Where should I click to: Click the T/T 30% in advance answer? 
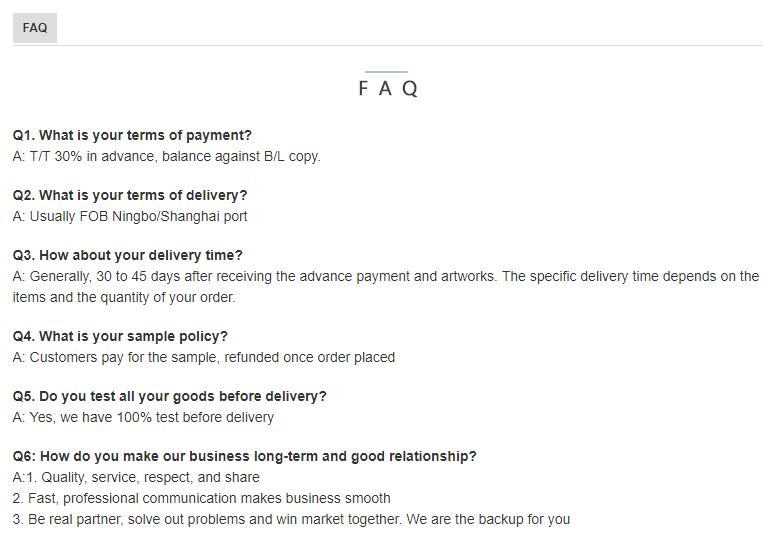pyautogui.click(x=166, y=156)
